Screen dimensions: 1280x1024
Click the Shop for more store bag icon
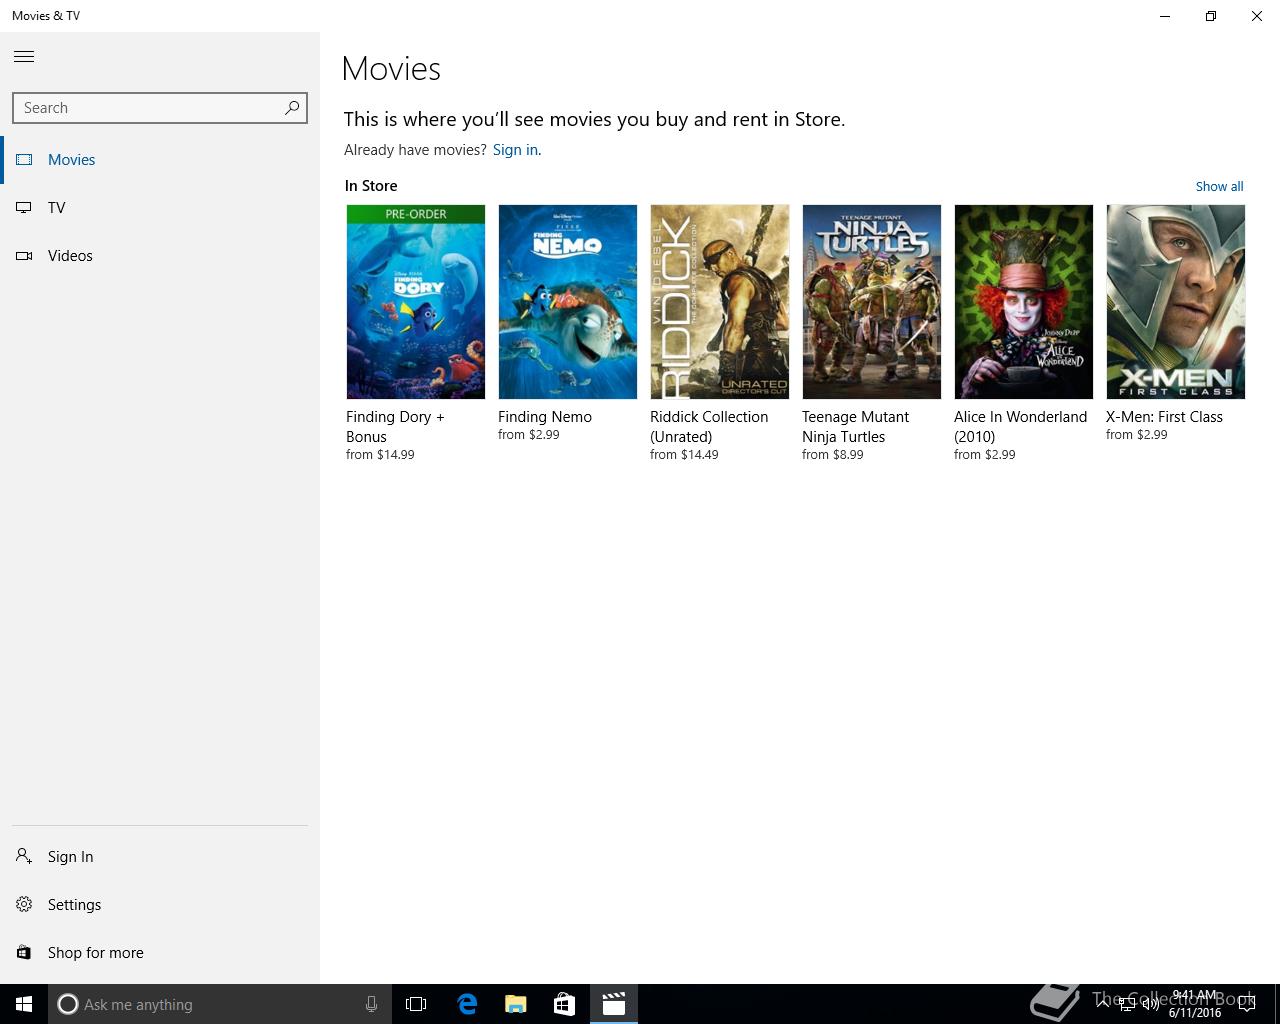click(24, 952)
